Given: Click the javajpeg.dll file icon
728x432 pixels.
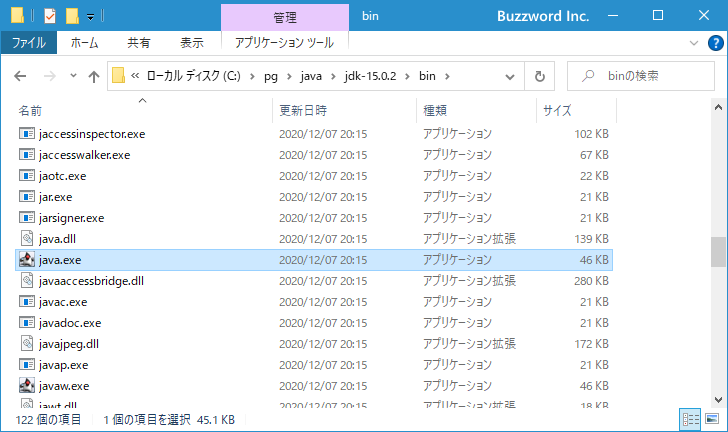Looking at the screenshot, I should tap(27, 343).
